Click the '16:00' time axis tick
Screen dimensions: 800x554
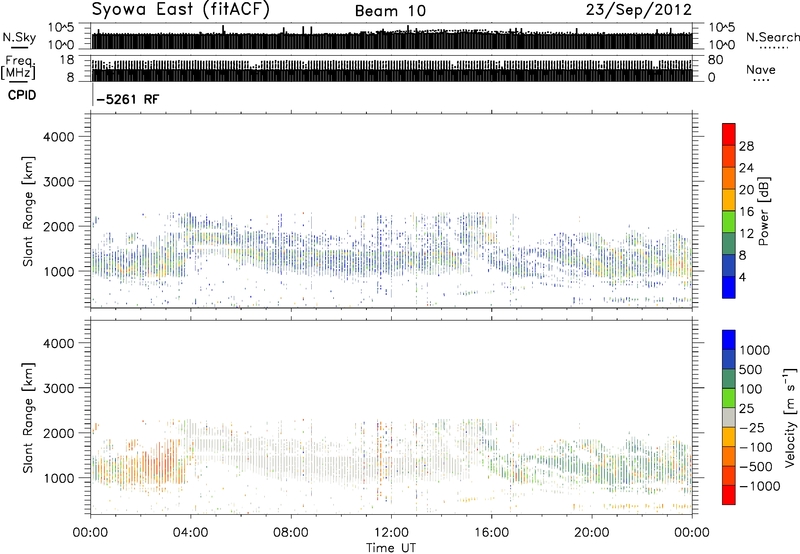[x=491, y=533]
